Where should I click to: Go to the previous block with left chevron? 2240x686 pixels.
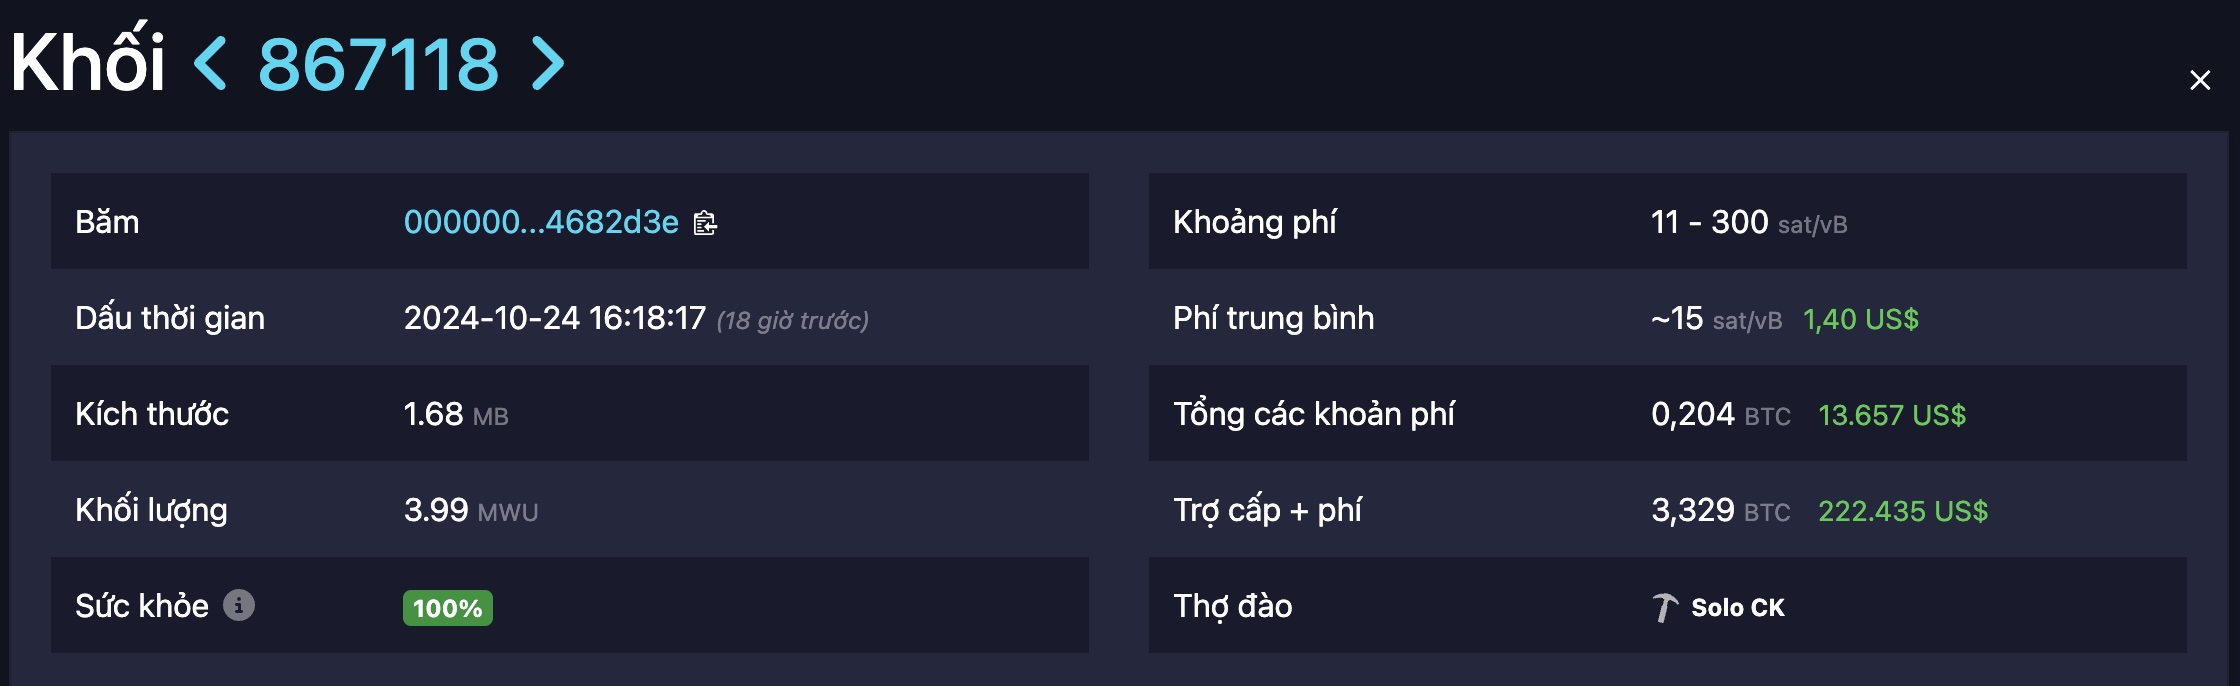[210, 64]
